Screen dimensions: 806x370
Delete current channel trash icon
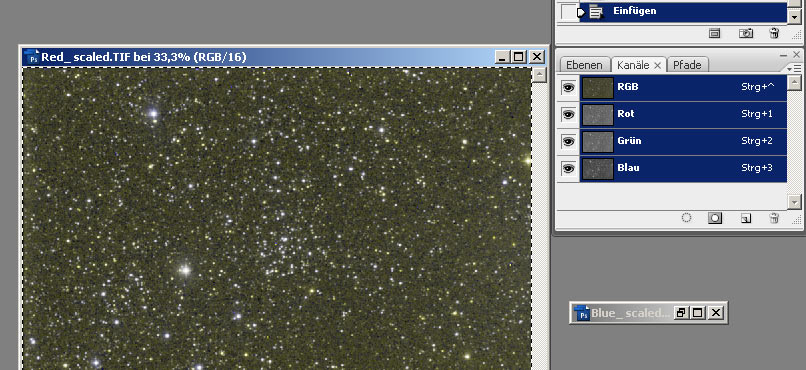(774, 218)
